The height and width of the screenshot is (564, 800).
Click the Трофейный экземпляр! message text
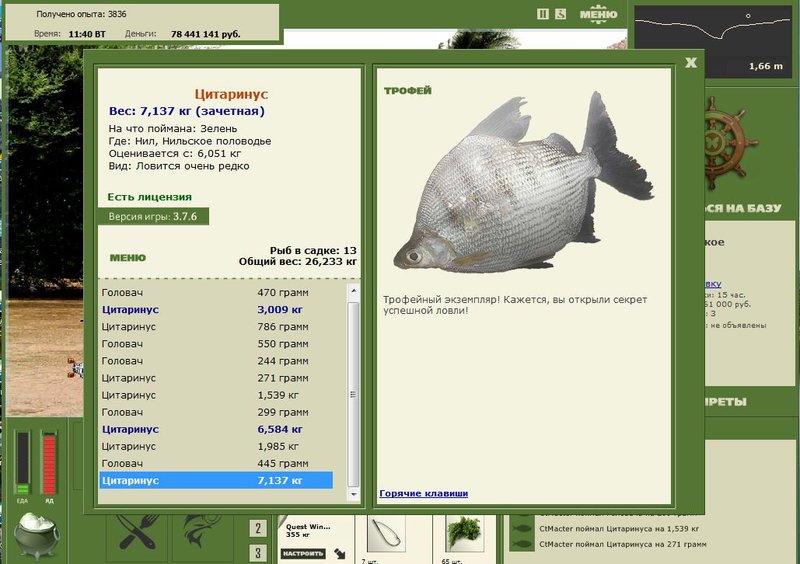pyautogui.click(x=515, y=305)
